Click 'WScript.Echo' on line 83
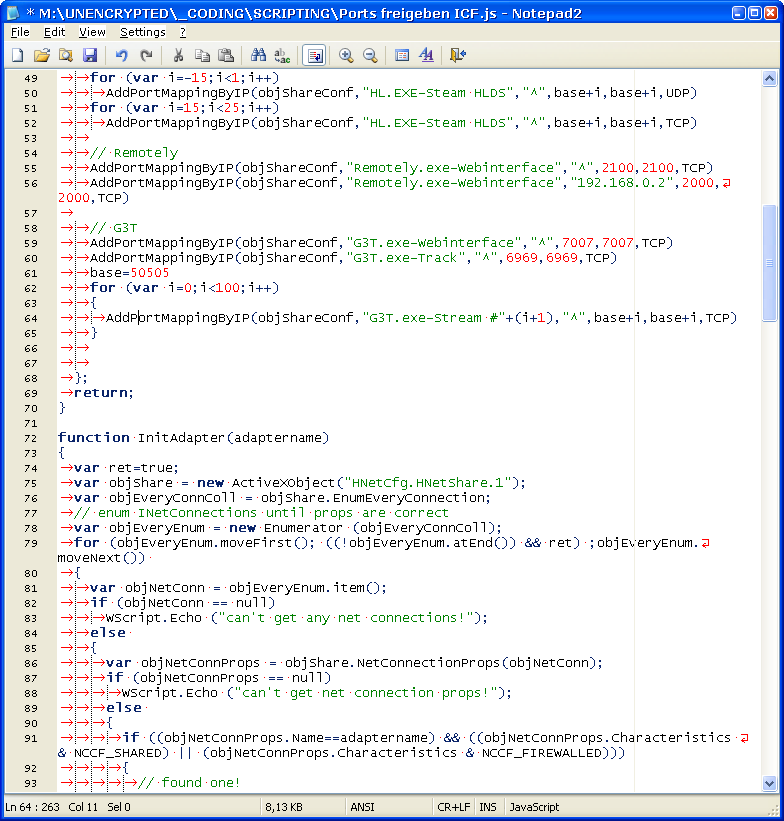 [x=153, y=618]
